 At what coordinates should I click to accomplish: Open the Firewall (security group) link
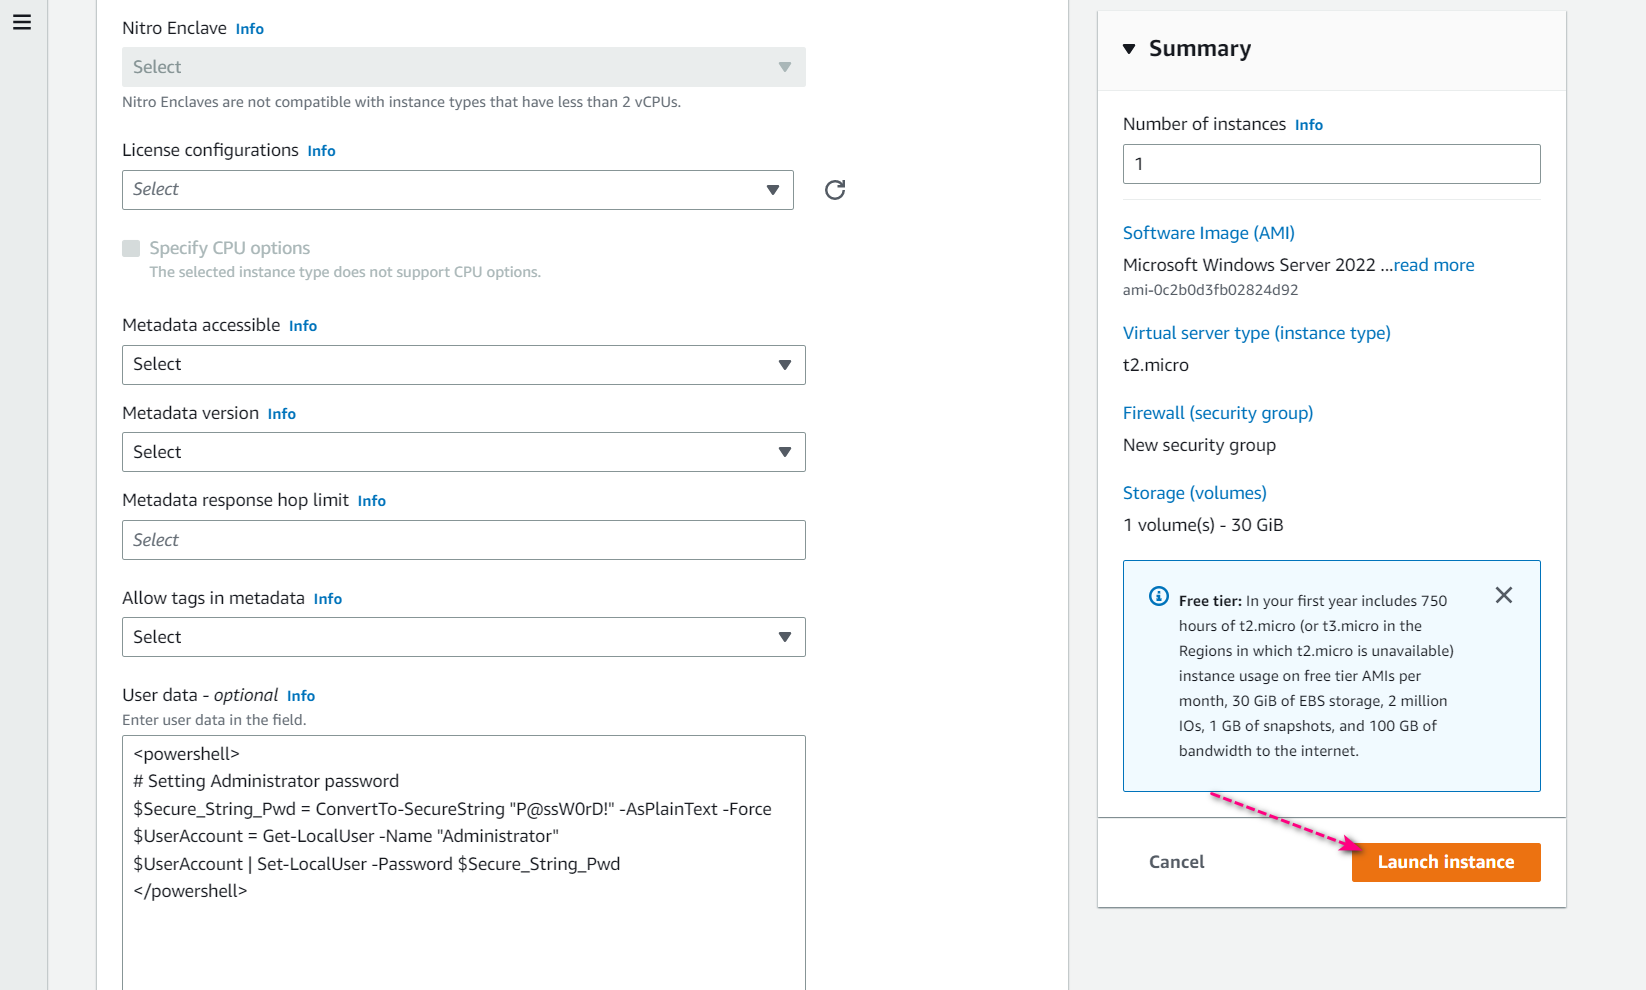[1217, 413]
